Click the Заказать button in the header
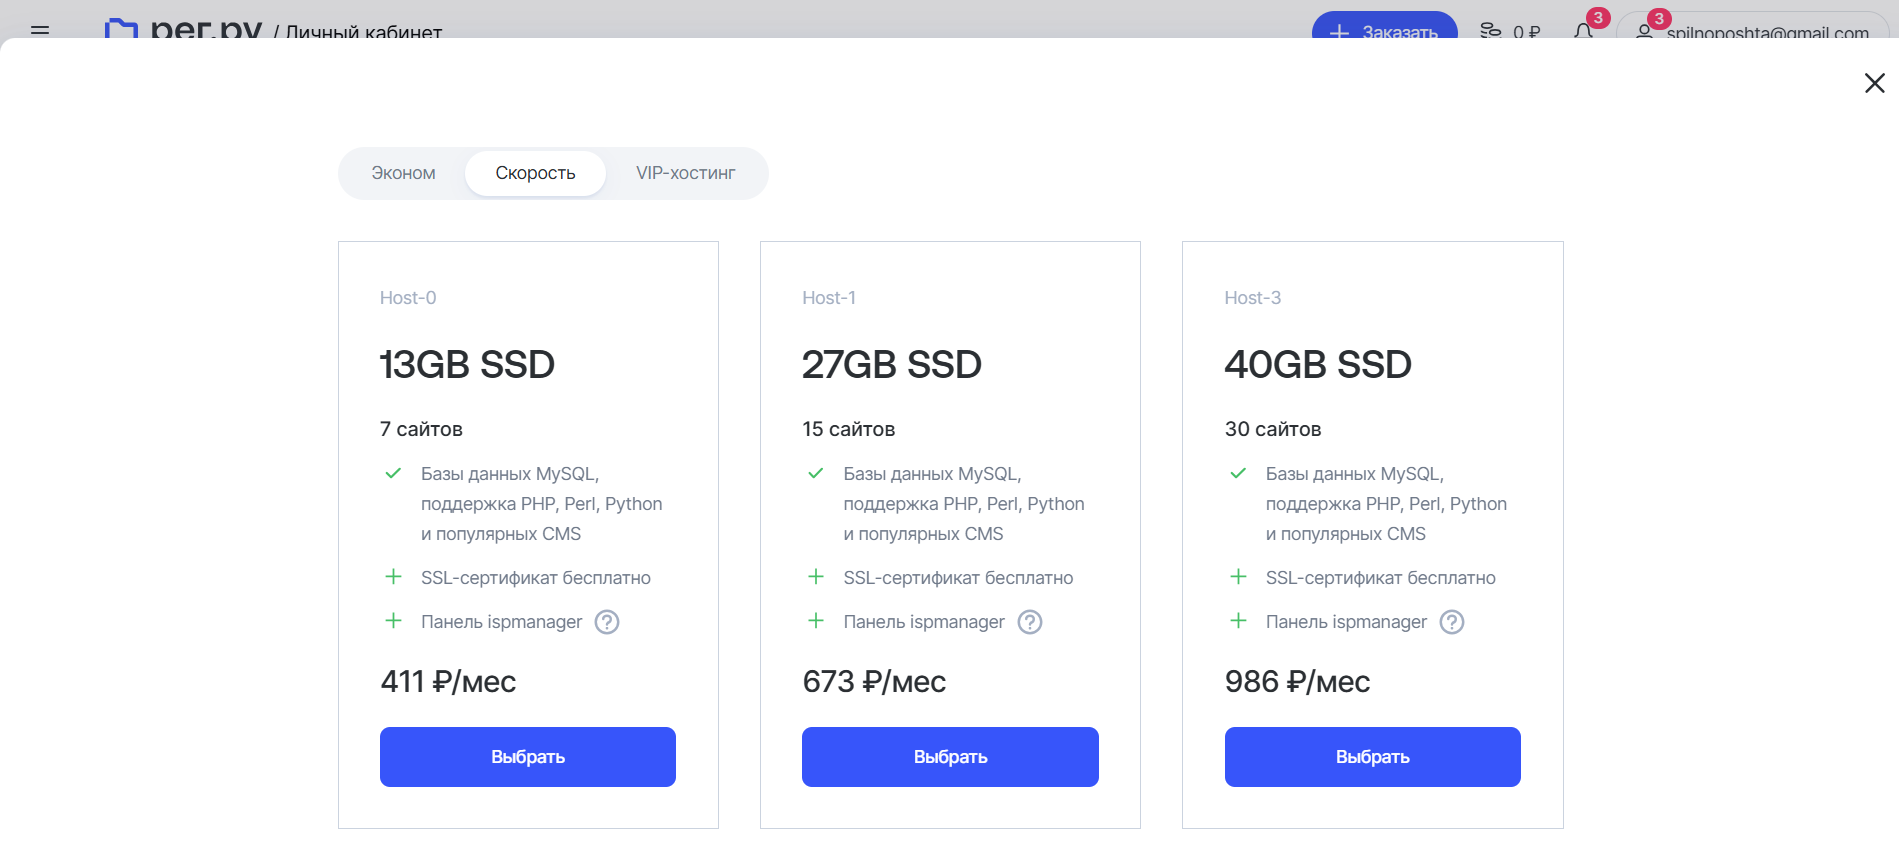 (x=1384, y=30)
